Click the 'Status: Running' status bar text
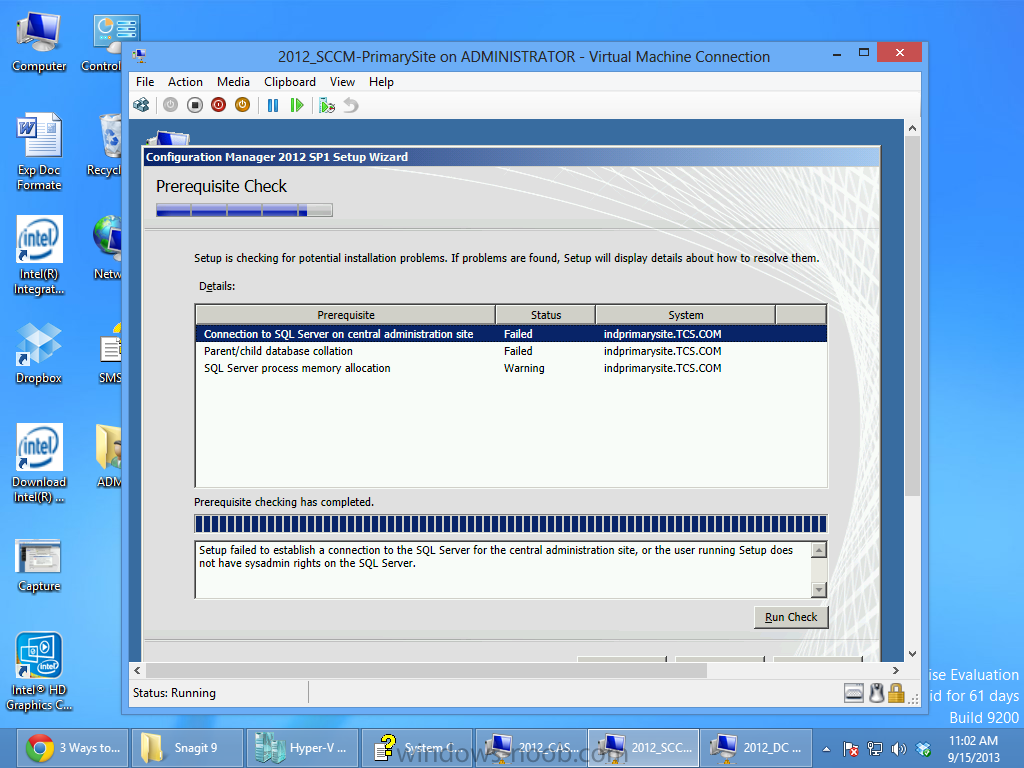Screen dimensions: 1024x768 pyautogui.click(x=174, y=693)
